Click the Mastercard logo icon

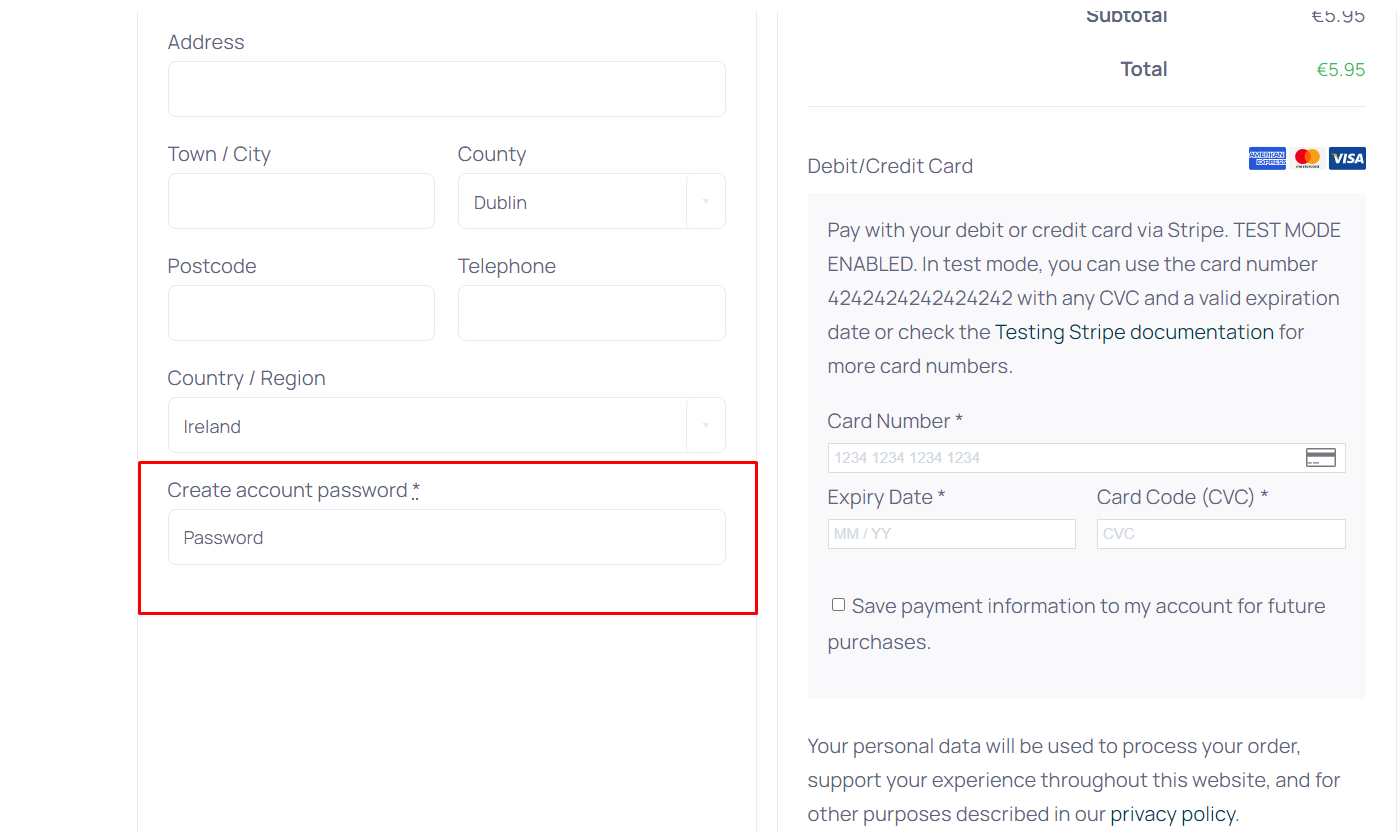pyautogui.click(x=1307, y=158)
